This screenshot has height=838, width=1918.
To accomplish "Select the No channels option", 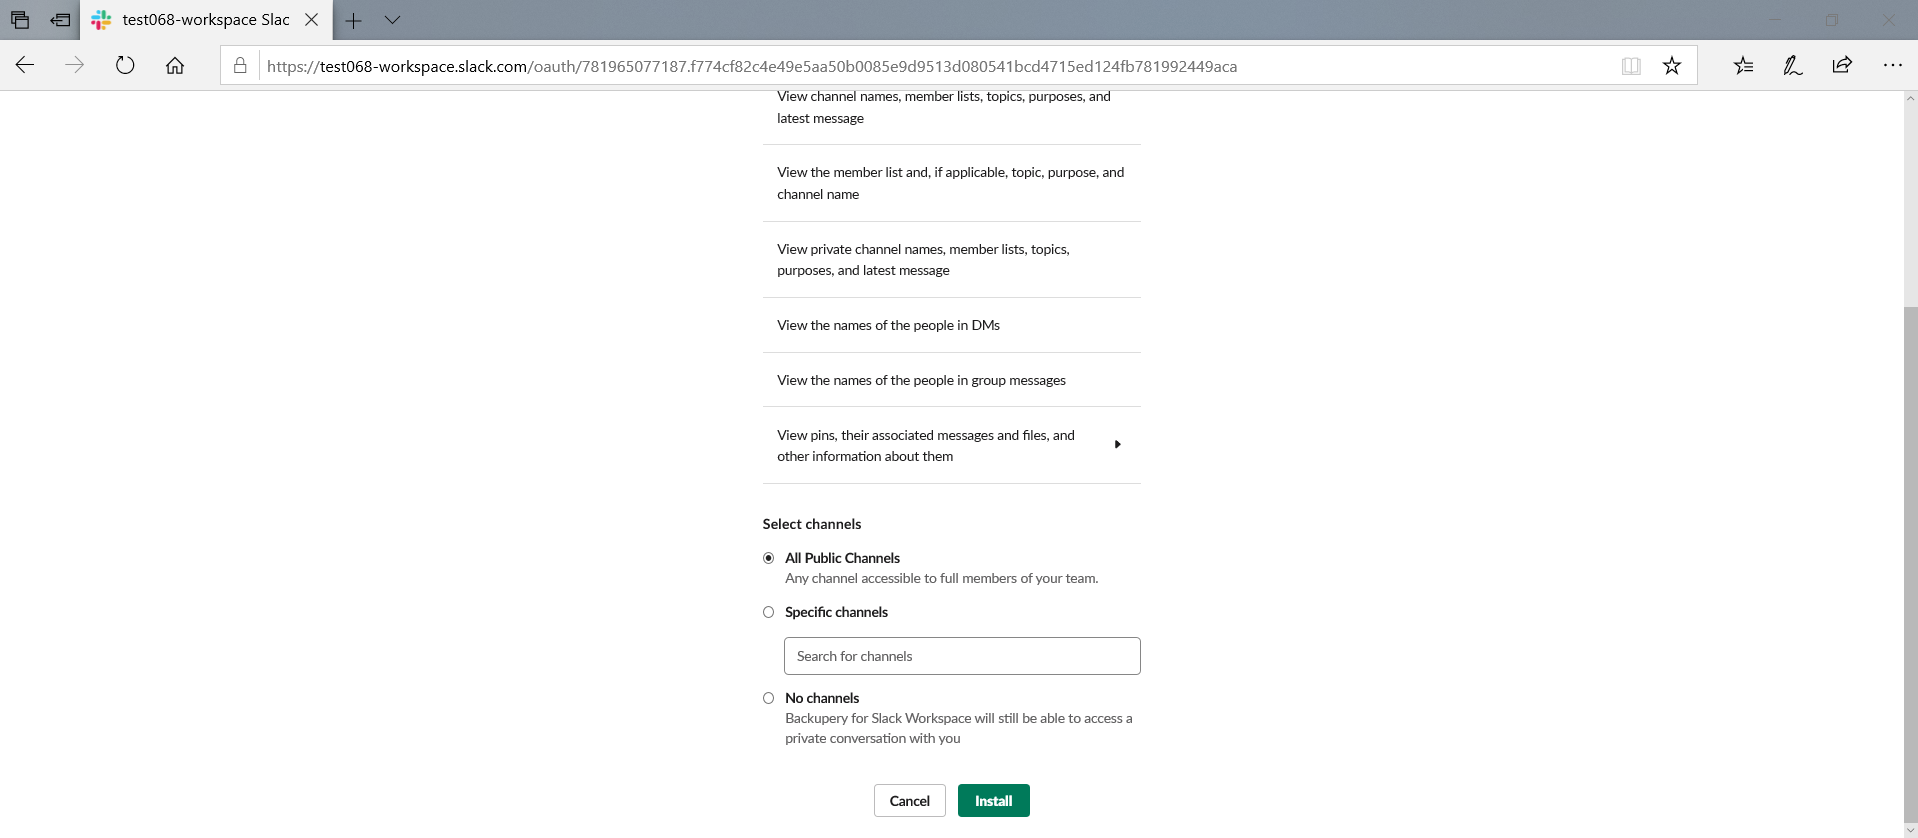I will click(769, 697).
